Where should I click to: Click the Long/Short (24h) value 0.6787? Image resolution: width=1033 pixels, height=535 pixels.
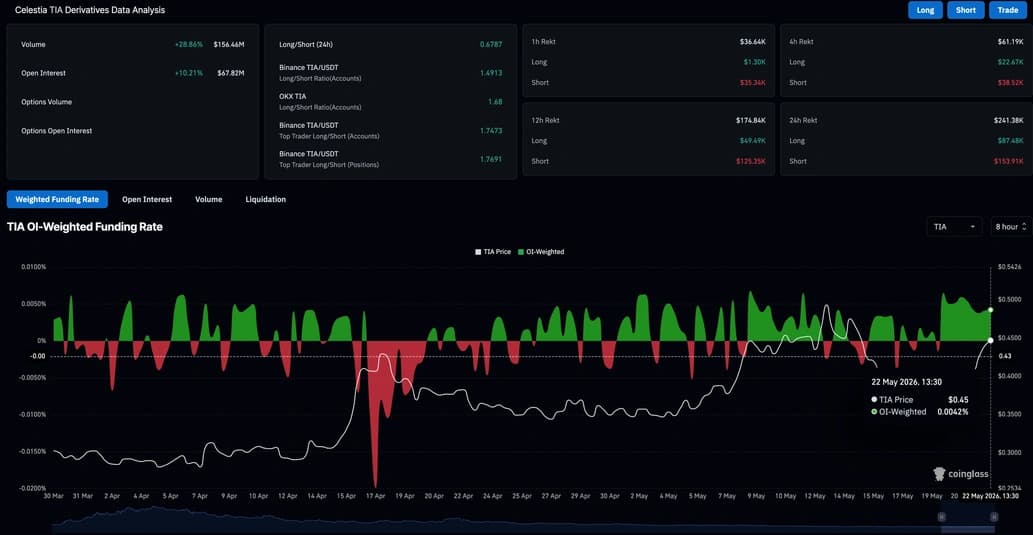tap(491, 45)
